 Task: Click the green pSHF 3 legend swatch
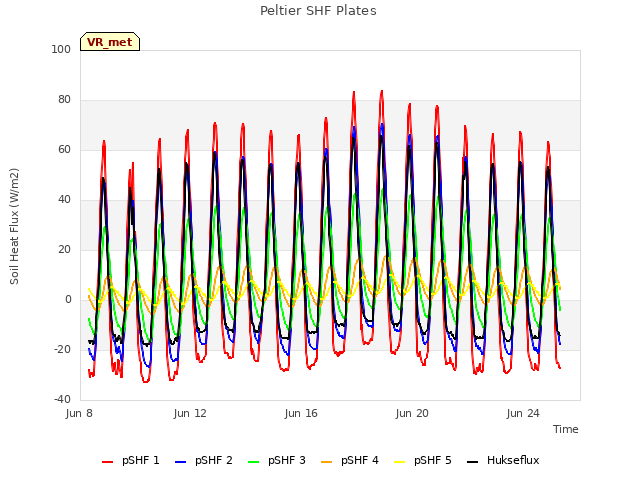pyautogui.click(x=253, y=462)
